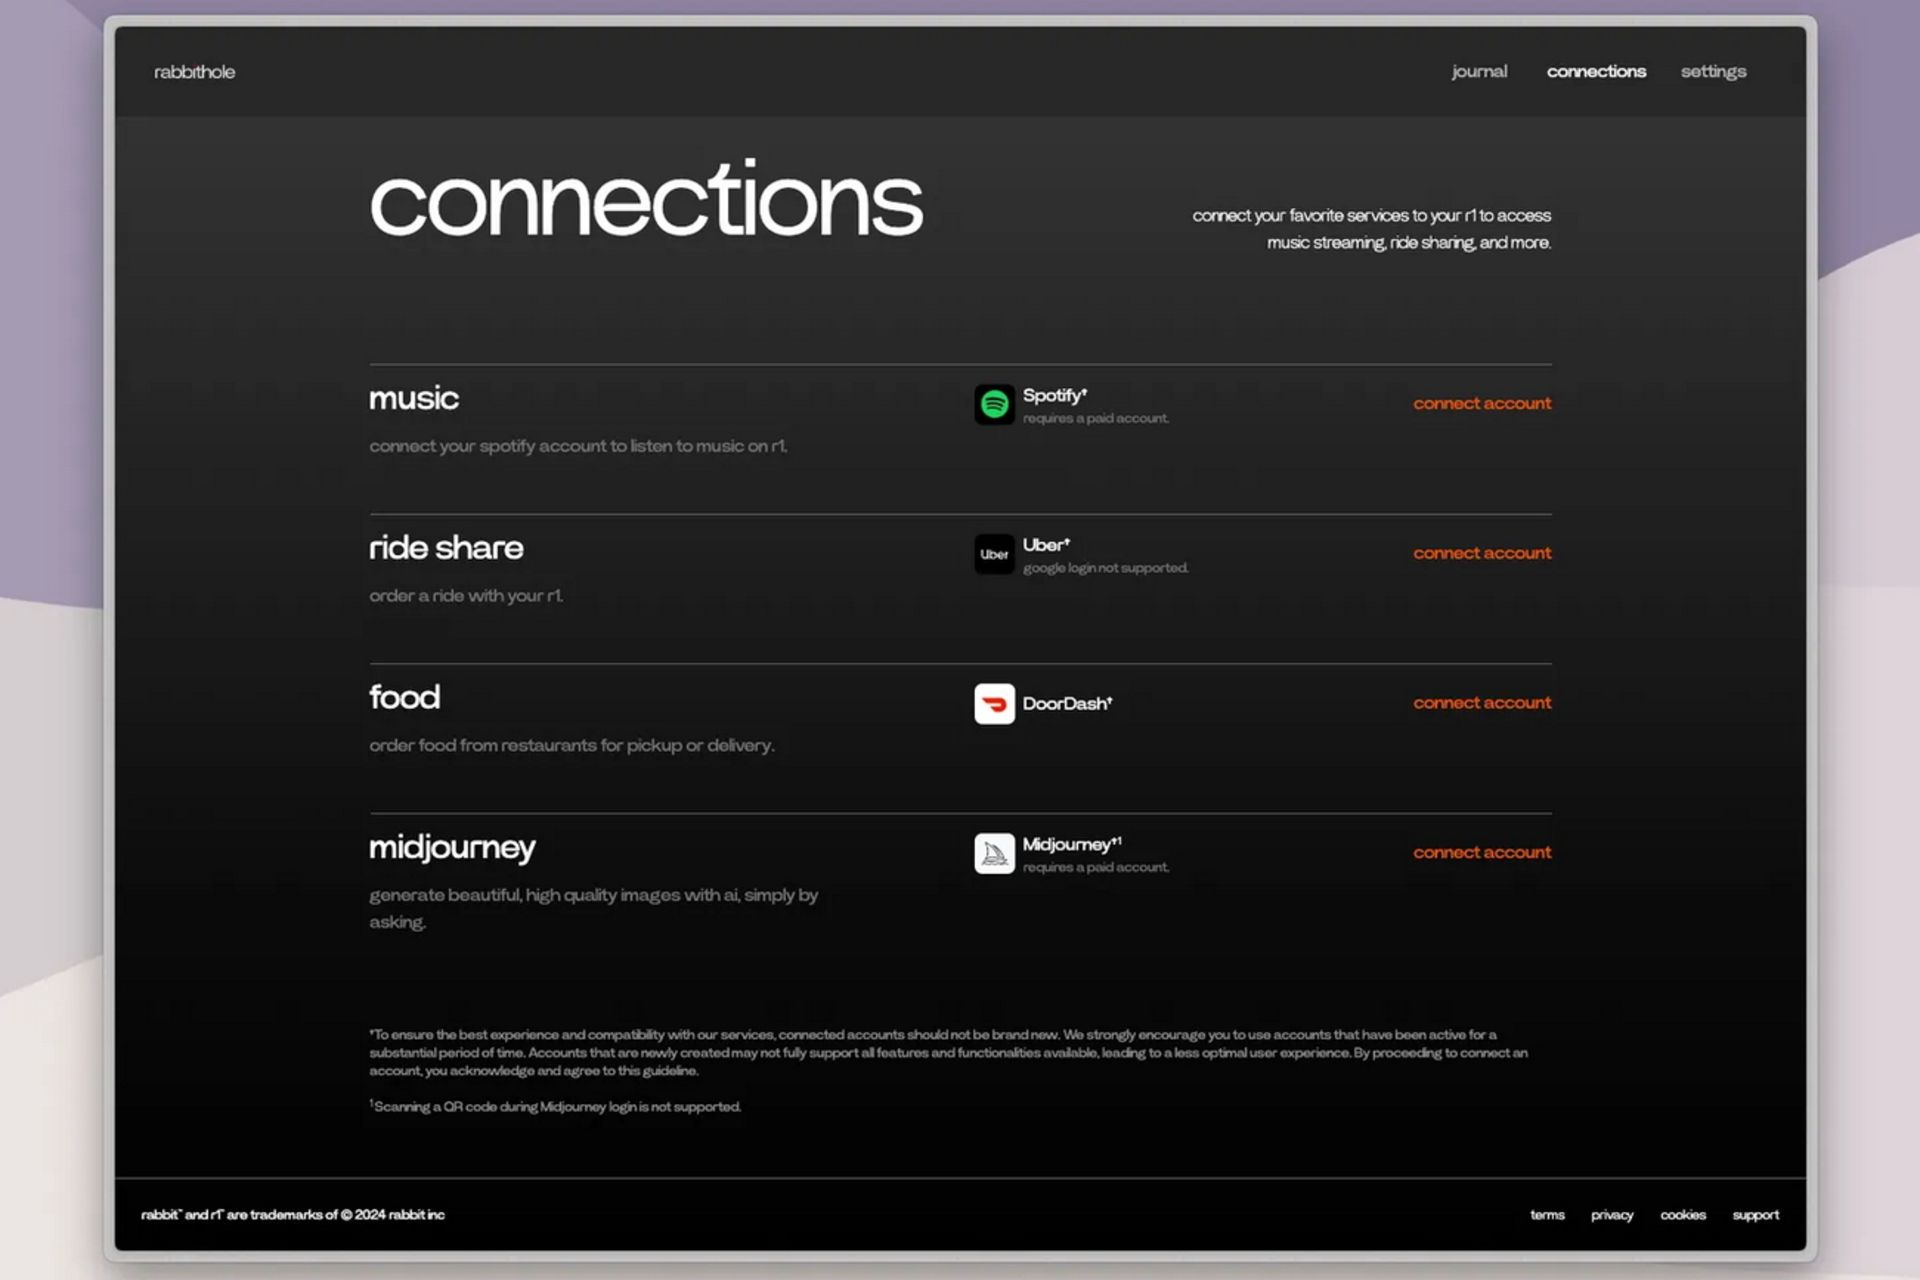Screen dimensions: 1920x1280
Task: Click the large connections page heading
Action: pos(646,200)
